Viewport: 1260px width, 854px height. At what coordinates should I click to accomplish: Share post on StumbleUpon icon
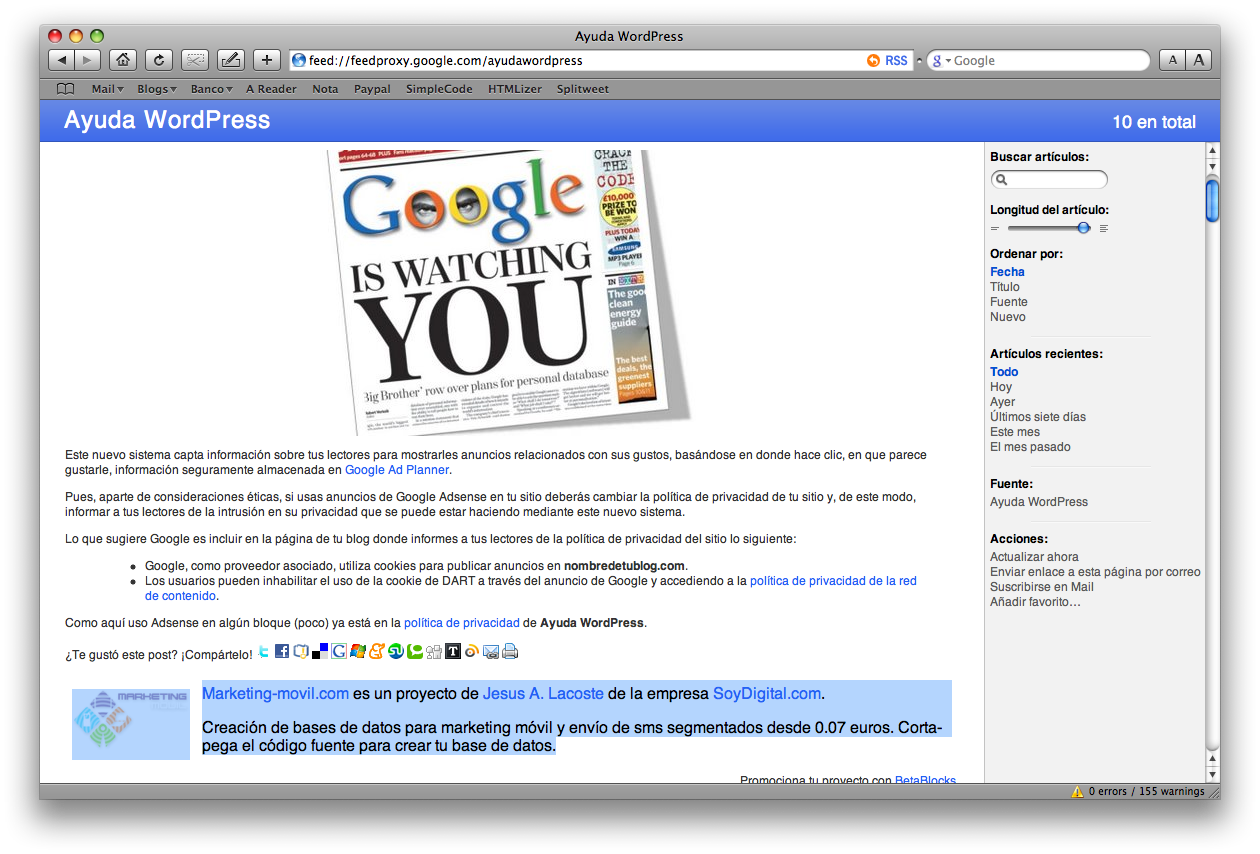396,652
